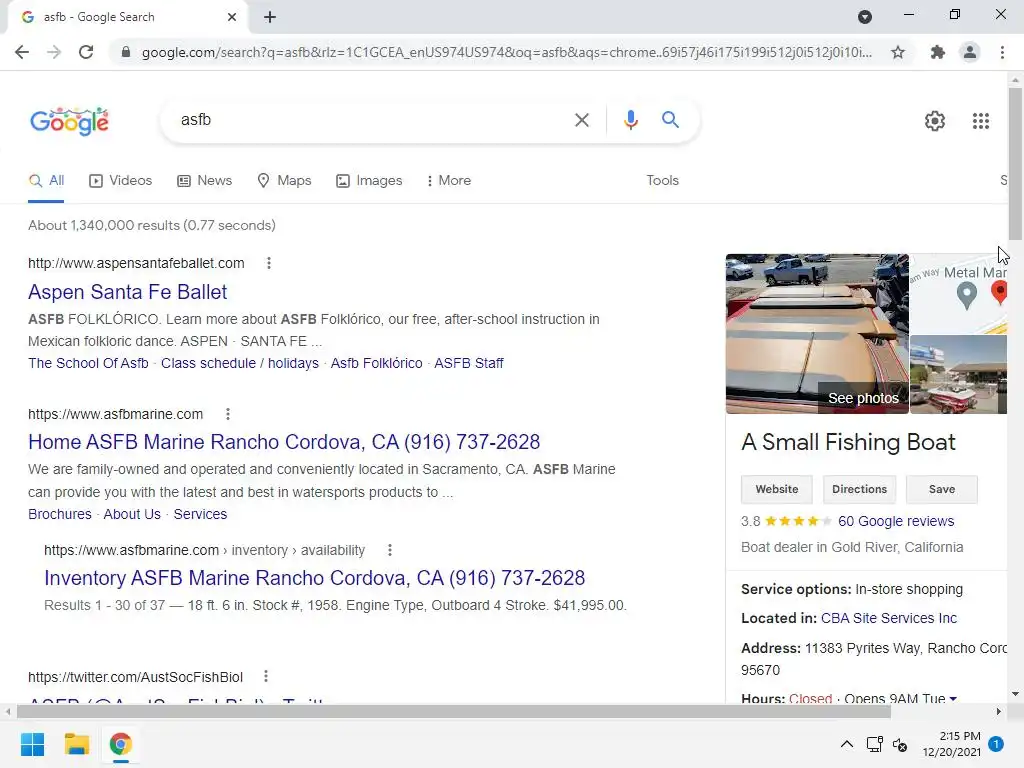The width and height of the screenshot is (1024, 768).
Task: Reload the page with refresh icon
Action: (86, 52)
